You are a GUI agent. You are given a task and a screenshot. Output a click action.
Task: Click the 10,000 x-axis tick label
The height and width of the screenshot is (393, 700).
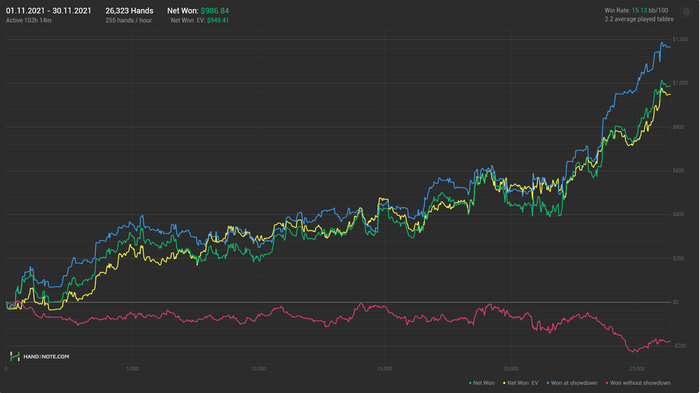click(258, 369)
